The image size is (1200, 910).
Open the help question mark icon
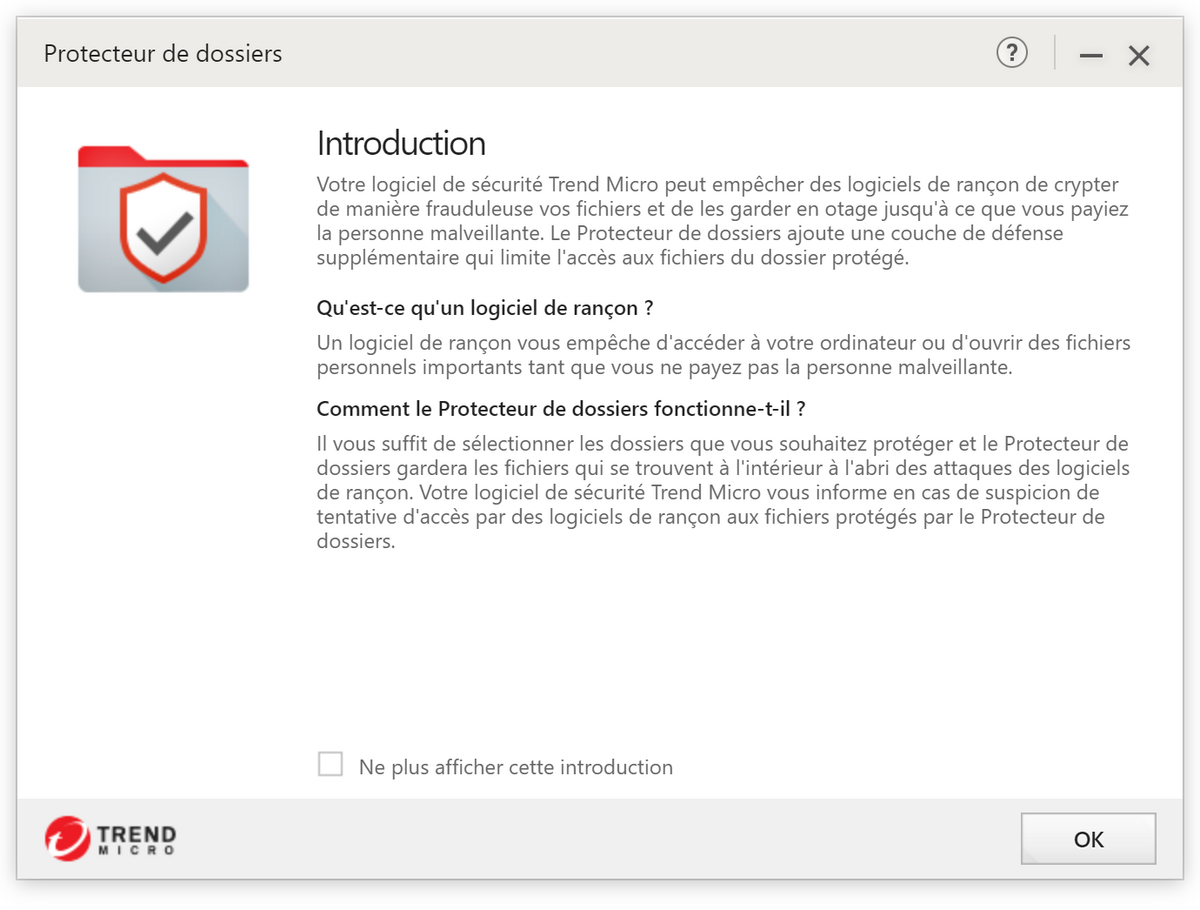coord(1012,52)
